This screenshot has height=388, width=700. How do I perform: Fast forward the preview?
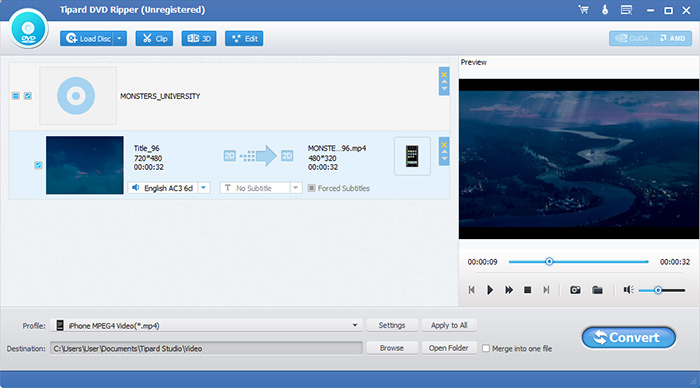point(508,290)
